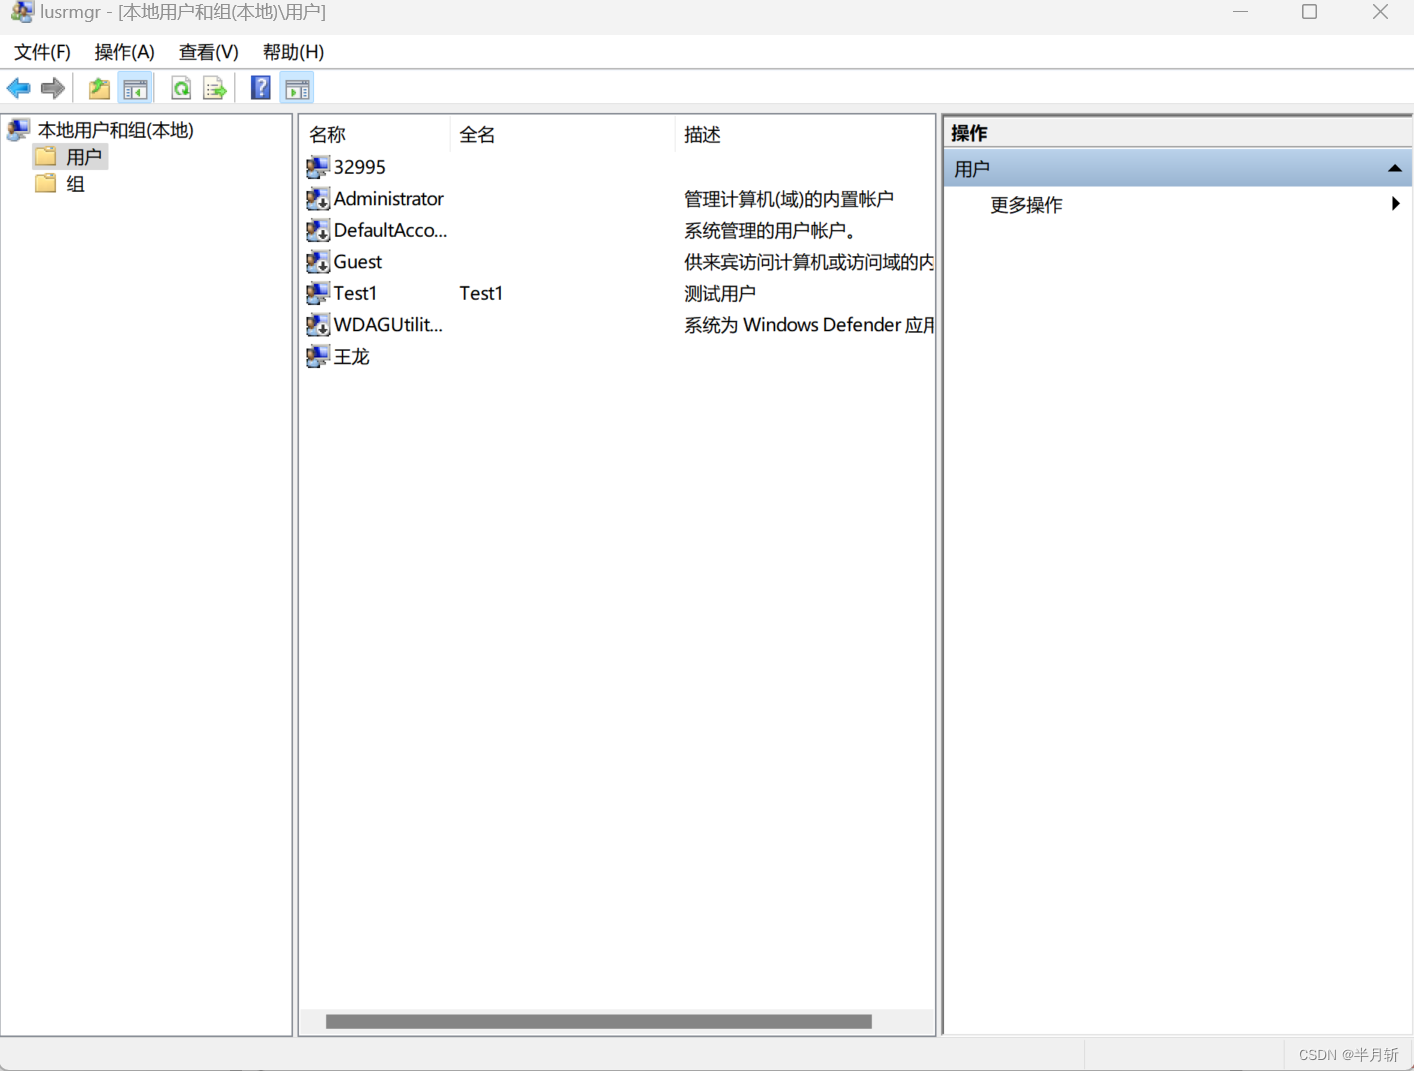The height and width of the screenshot is (1071, 1414).
Task: Click the 32995 user account icon
Action: pyautogui.click(x=318, y=167)
